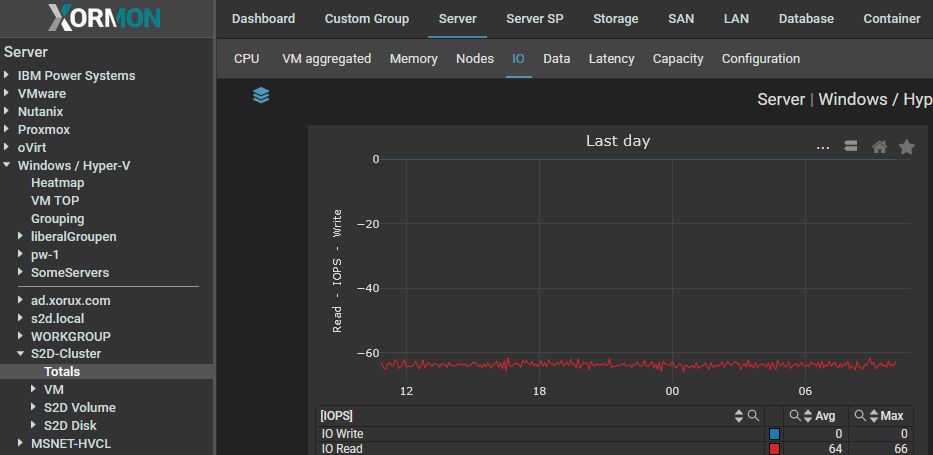Open the Storage top menu
Screen dimensions: 933x455
[x=615, y=18]
